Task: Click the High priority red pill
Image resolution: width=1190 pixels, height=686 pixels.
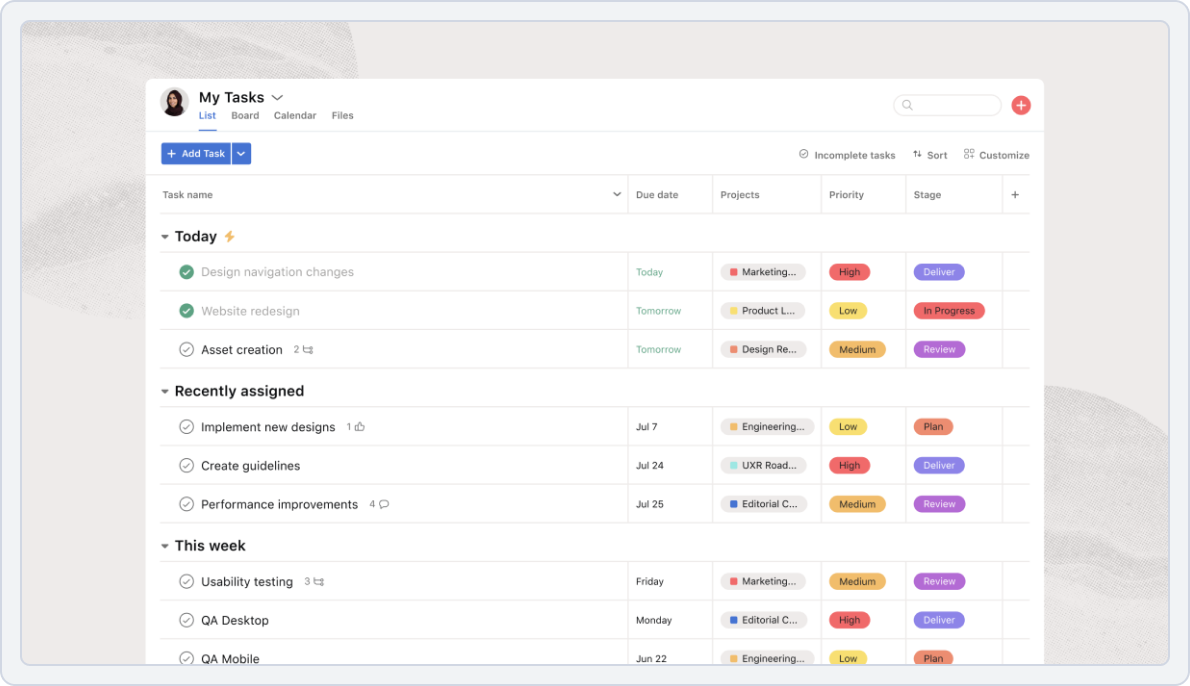Action: click(849, 271)
